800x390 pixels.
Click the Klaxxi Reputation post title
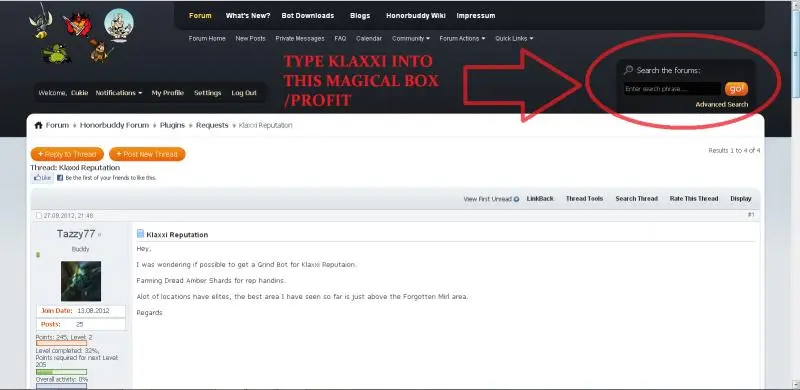tap(177, 235)
